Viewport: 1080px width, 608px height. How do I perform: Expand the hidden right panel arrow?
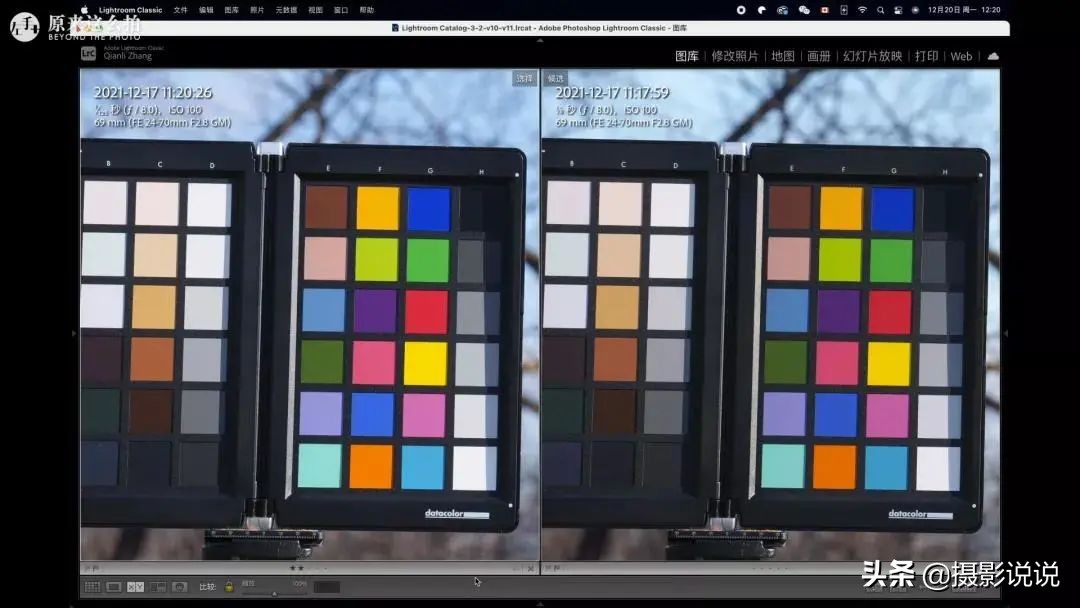(1006, 333)
